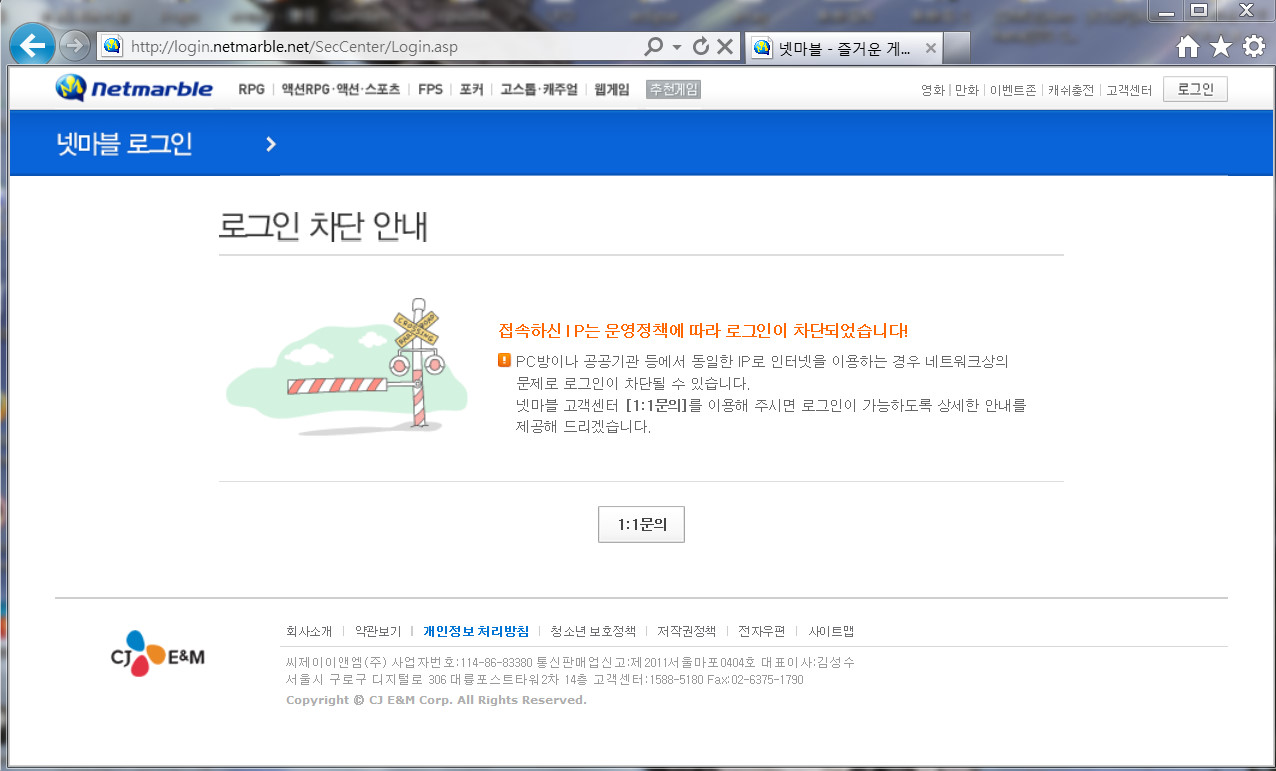Refresh the page with reload icon

click(x=700, y=46)
